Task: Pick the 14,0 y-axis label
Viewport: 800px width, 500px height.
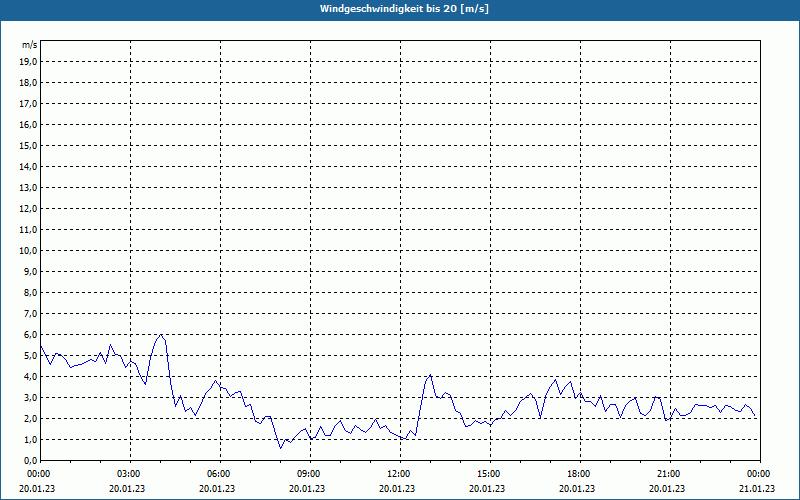Action: pyautogui.click(x=28, y=166)
